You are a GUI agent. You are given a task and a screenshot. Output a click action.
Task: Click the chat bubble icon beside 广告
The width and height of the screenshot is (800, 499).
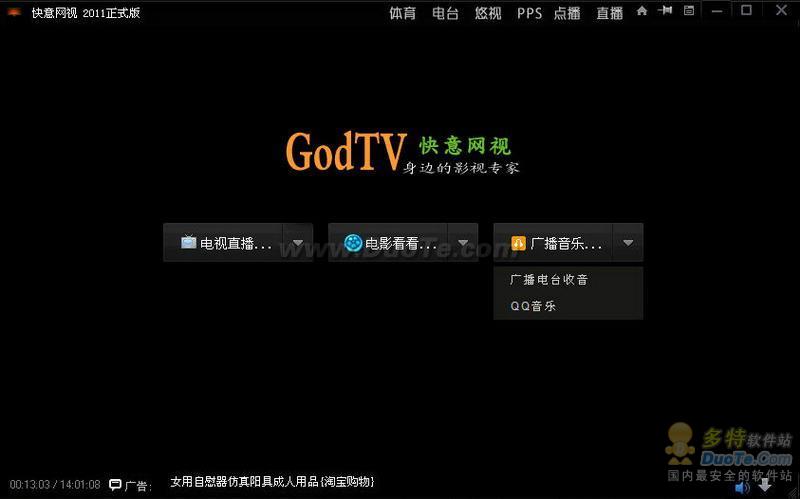coord(115,485)
